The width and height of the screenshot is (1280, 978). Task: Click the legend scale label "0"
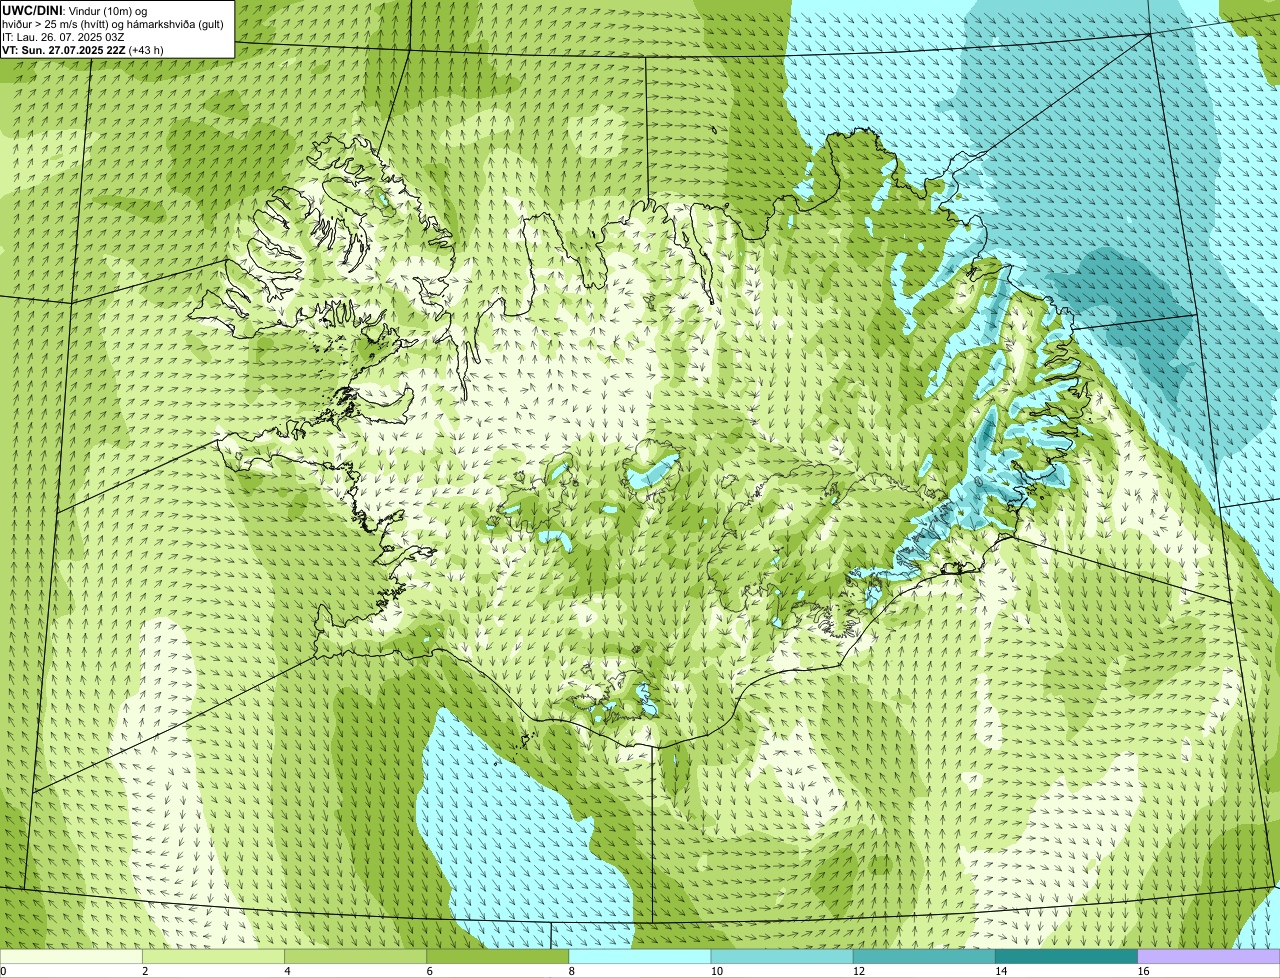[x=3, y=971]
